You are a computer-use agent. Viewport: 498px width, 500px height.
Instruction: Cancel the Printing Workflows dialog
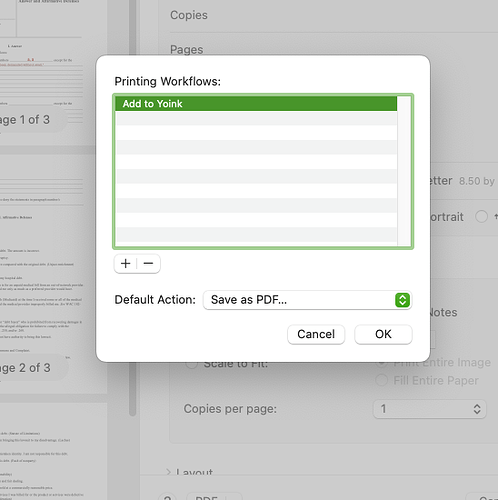tap(316, 334)
